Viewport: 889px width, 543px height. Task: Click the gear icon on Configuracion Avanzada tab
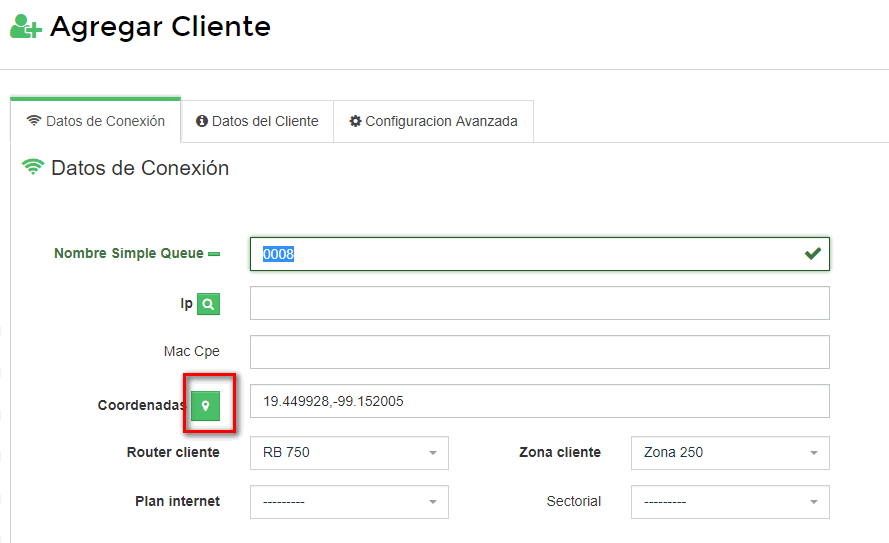click(355, 121)
